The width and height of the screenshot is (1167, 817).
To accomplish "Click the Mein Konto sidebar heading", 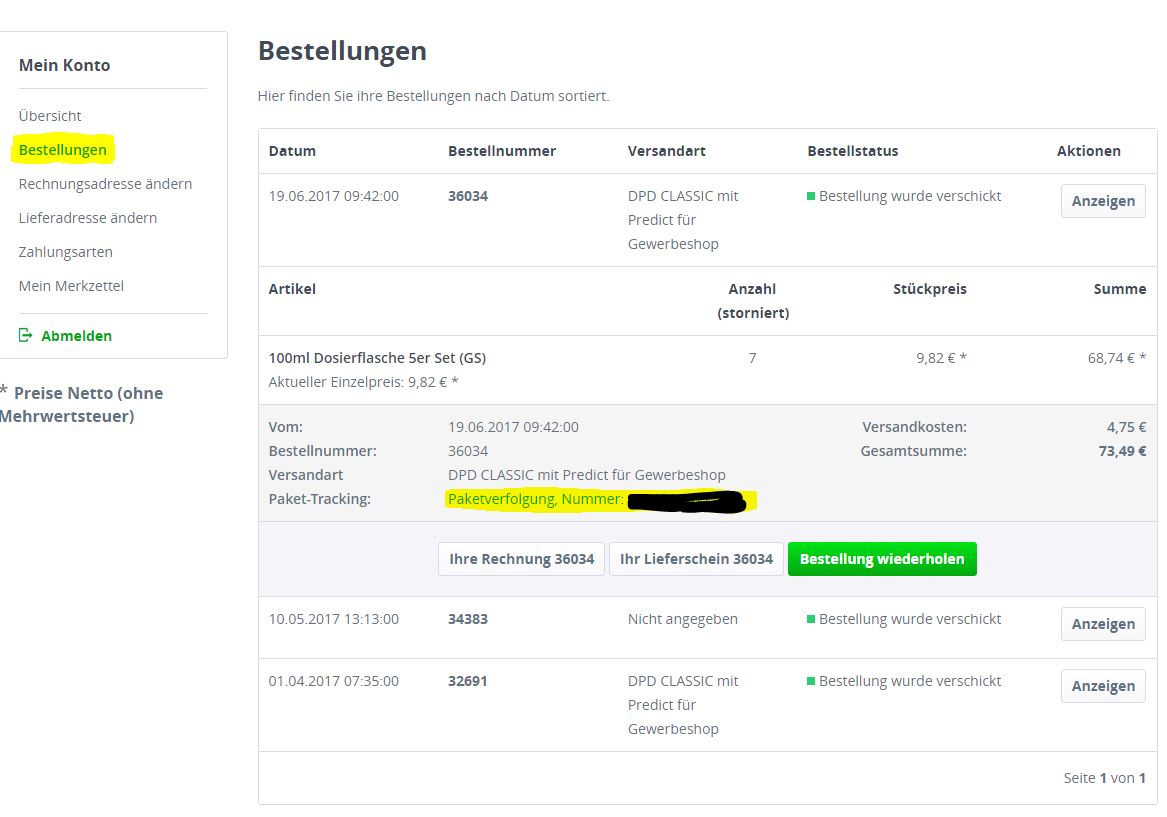I will coord(65,65).
